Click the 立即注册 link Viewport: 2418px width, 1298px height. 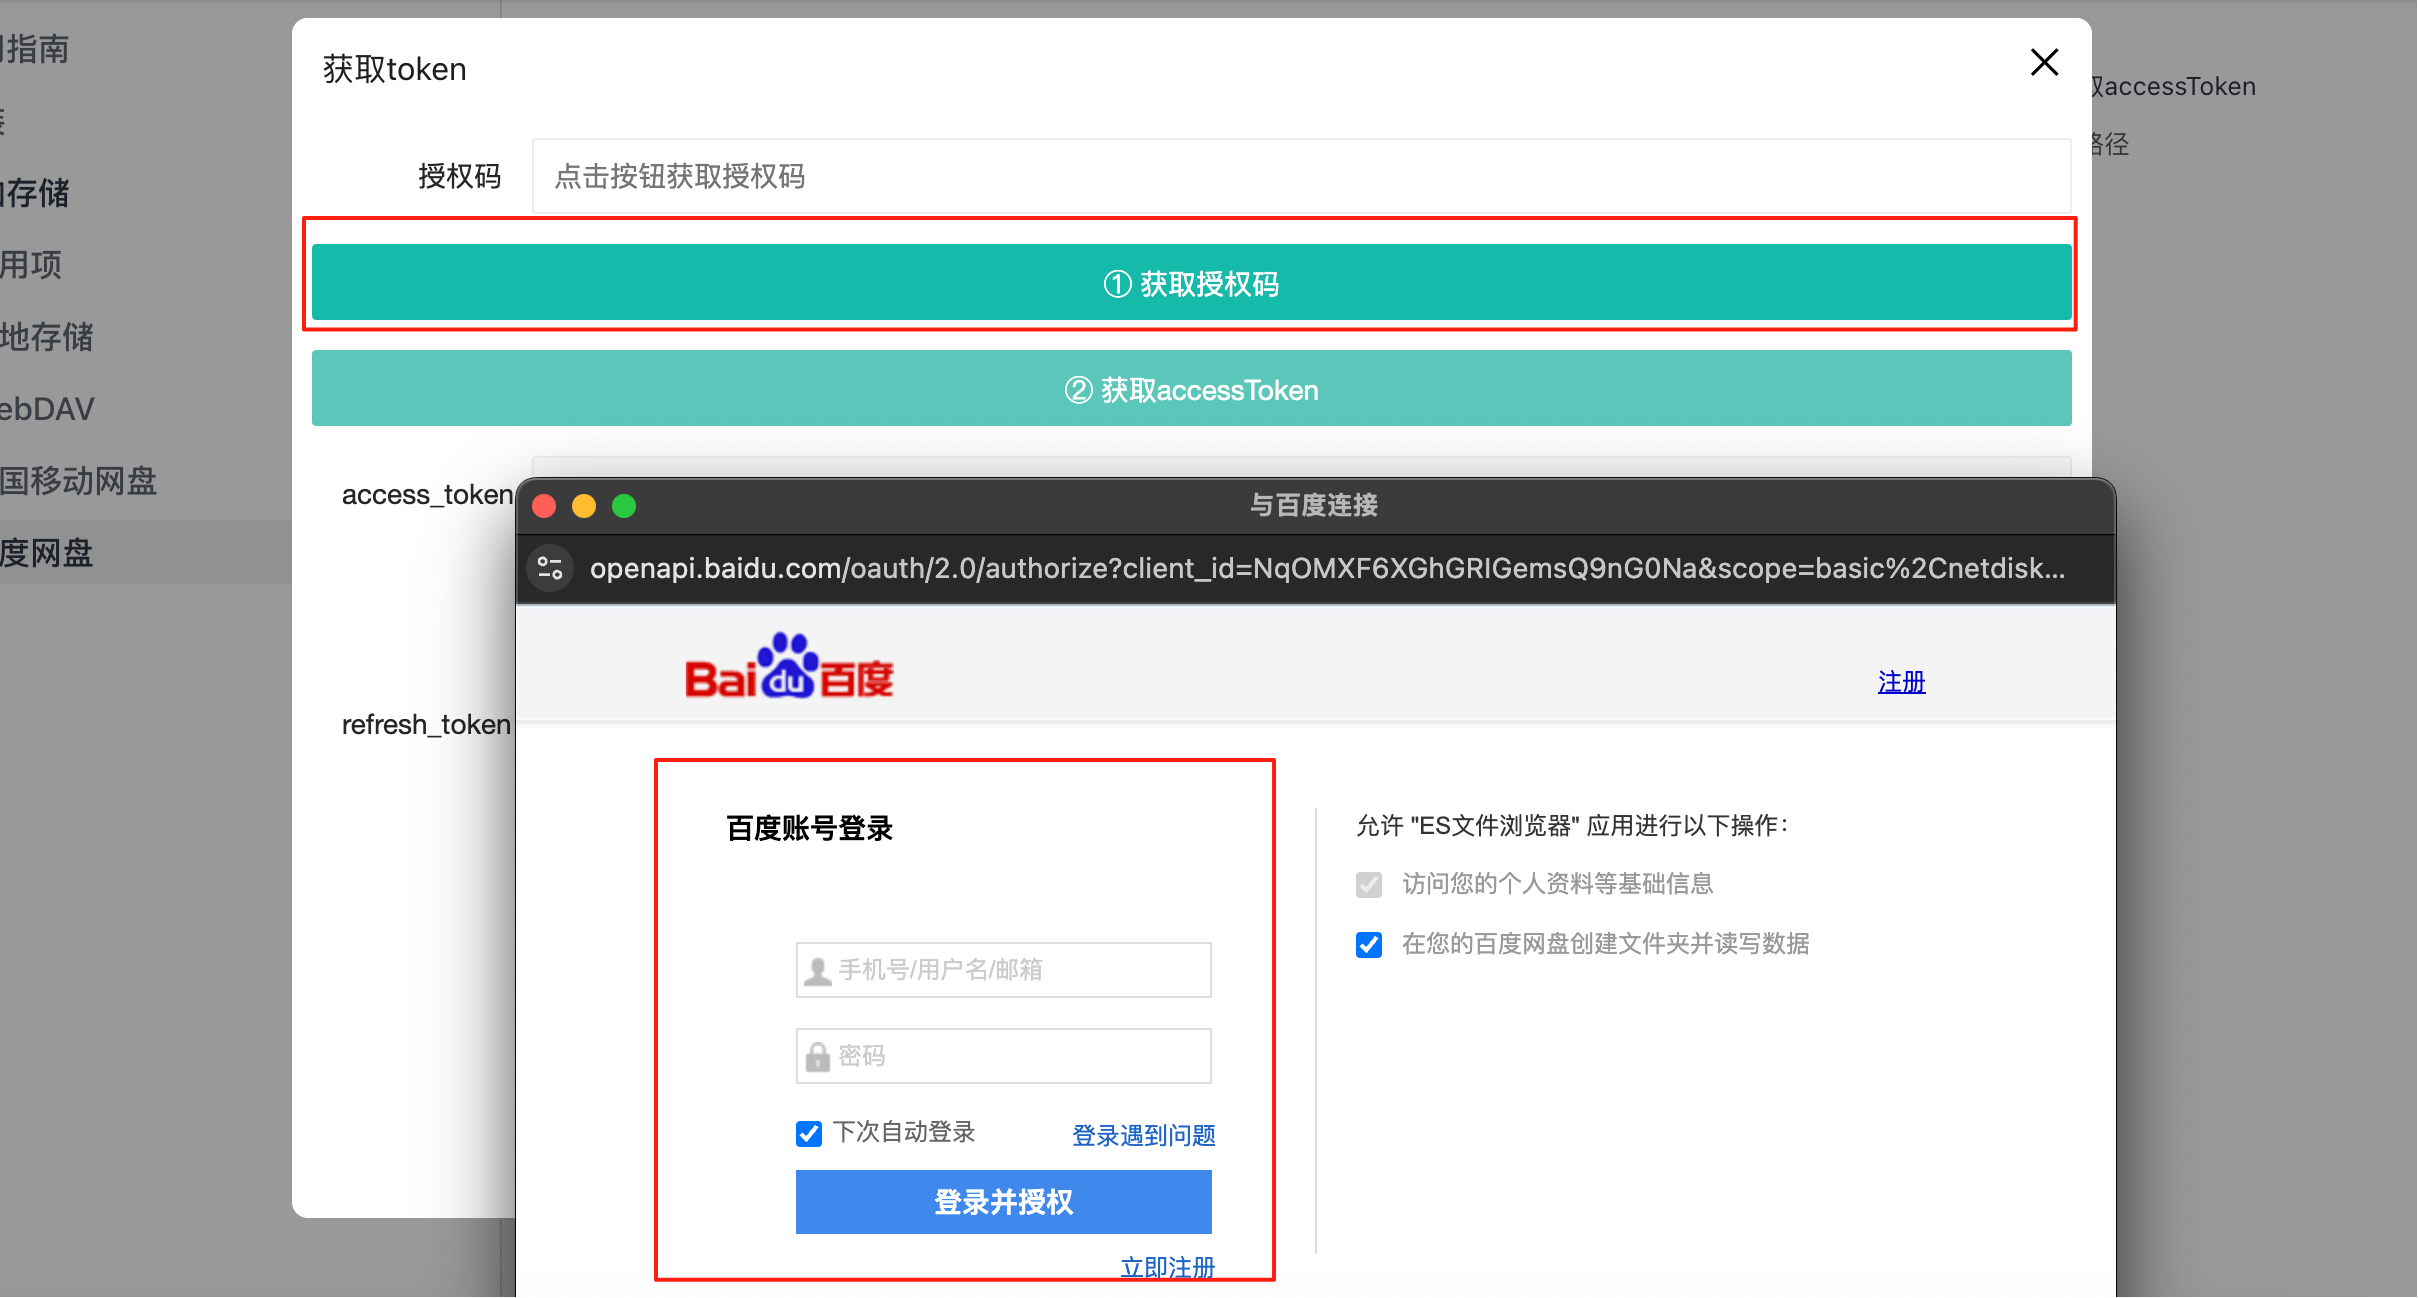(x=1167, y=1267)
